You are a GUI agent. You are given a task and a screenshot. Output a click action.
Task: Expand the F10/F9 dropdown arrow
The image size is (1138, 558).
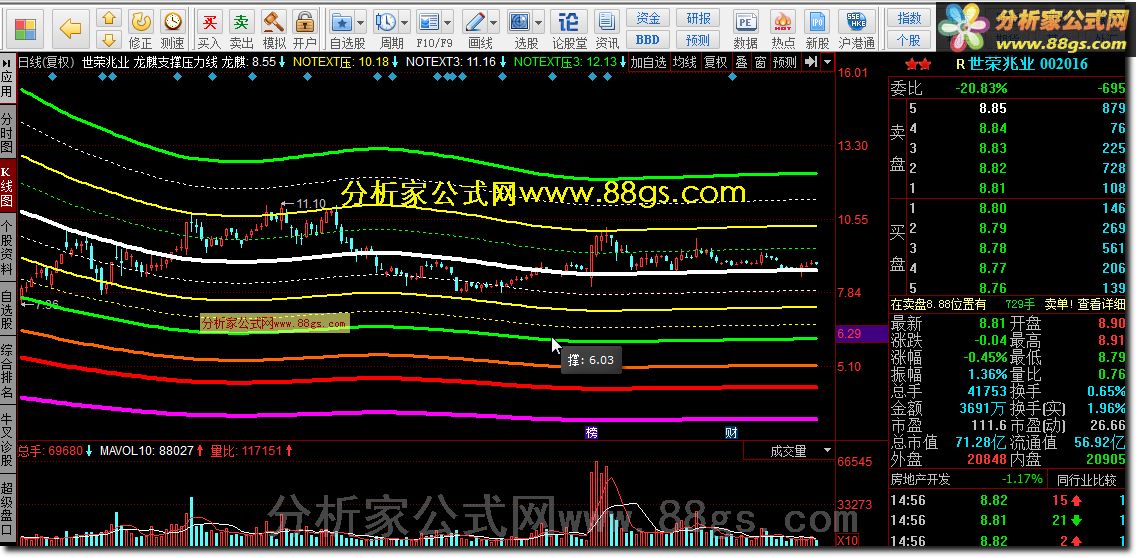pyautogui.click(x=449, y=22)
